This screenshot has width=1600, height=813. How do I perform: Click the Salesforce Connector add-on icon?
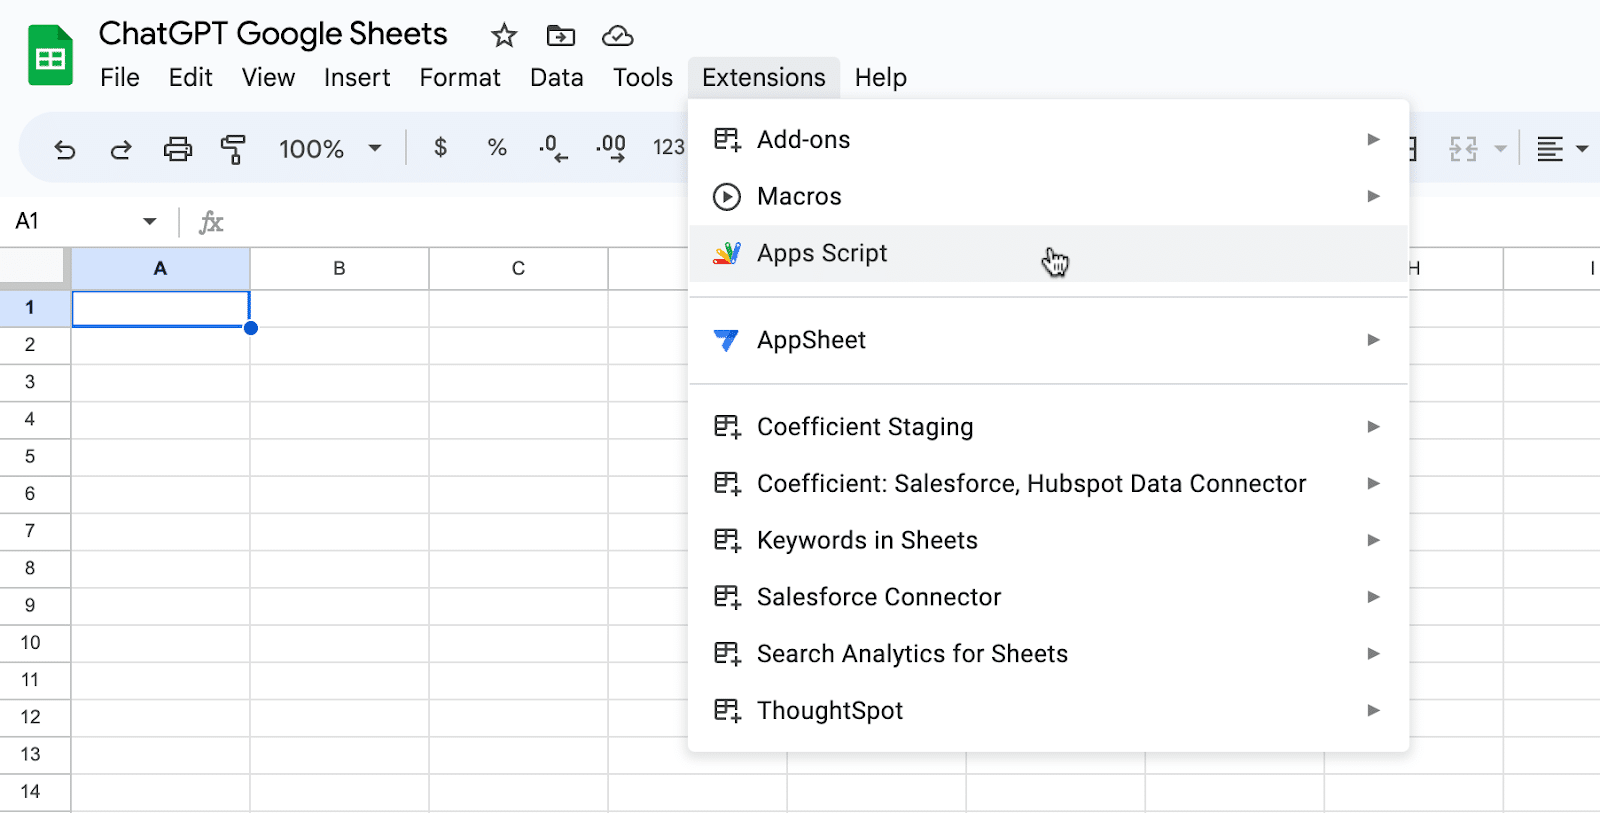click(727, 597)
